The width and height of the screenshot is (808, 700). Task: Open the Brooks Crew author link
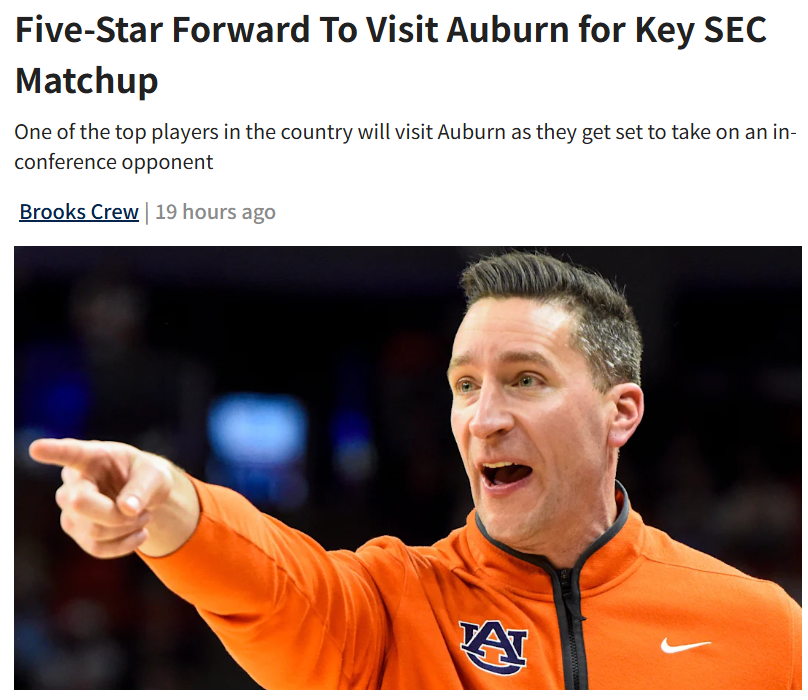tap(79, 212)
